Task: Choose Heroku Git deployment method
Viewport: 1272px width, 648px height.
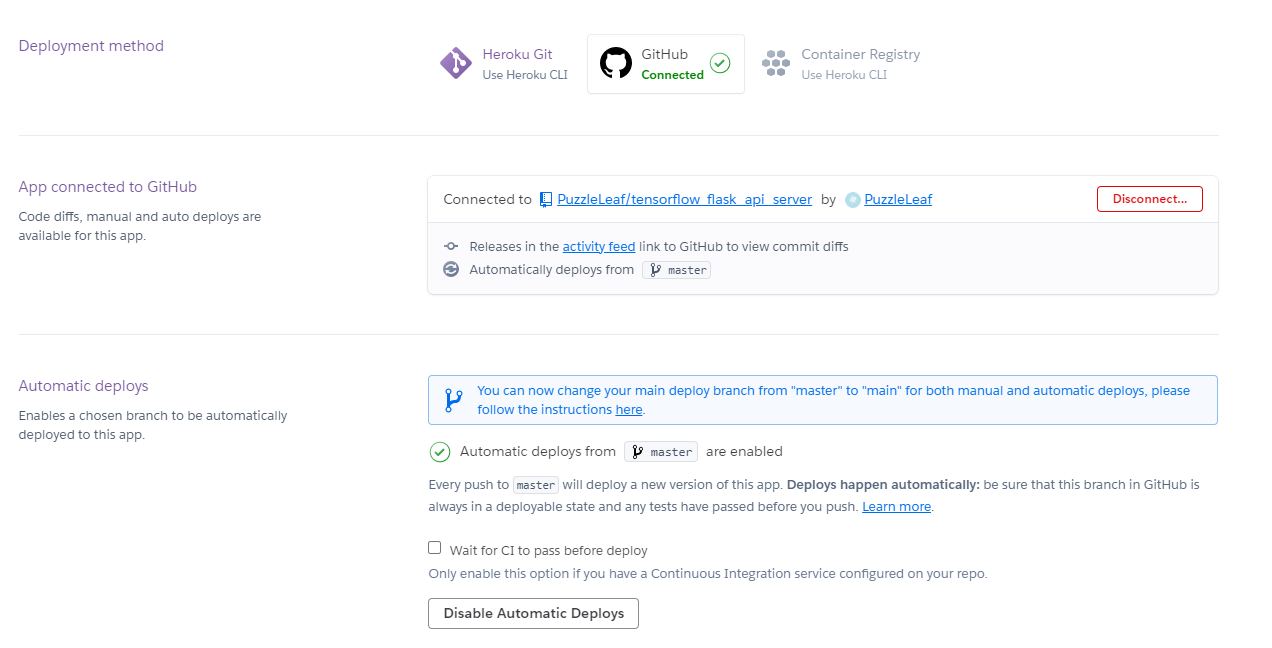Action: click(x=504, y=64)
